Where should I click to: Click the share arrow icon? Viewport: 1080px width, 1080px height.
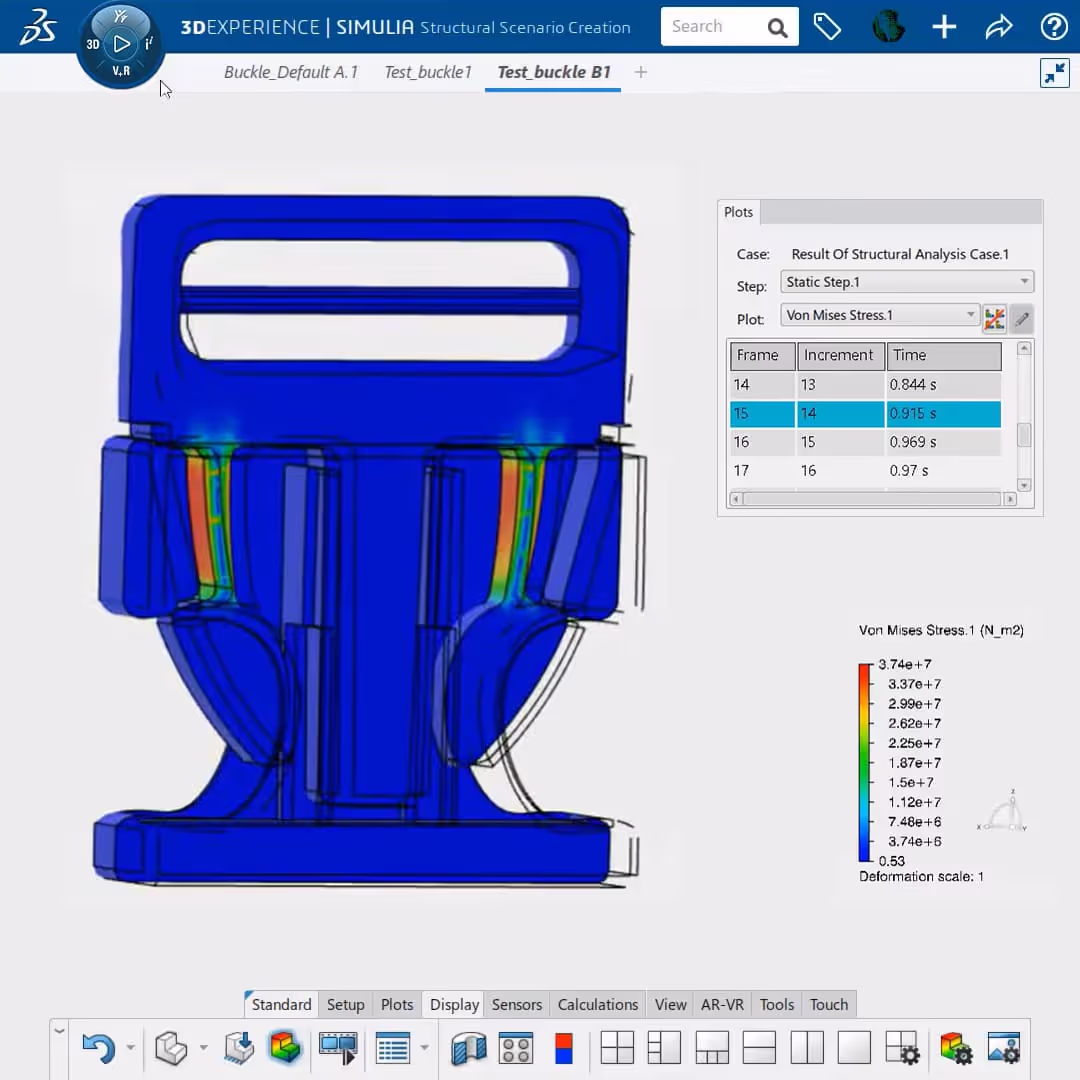[x=999, y=27]
